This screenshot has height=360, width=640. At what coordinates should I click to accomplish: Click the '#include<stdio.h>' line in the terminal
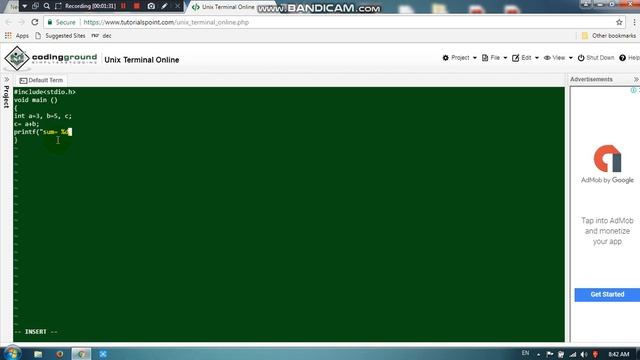click(x=44, y=92)
